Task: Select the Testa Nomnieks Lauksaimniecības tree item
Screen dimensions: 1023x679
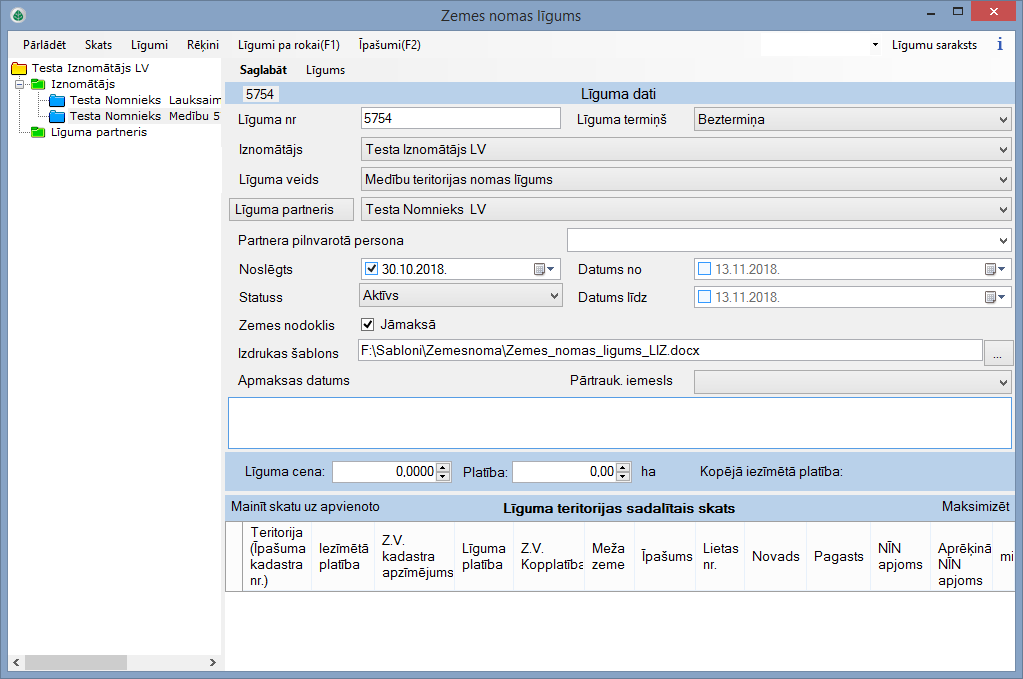Action: point(143,100)
